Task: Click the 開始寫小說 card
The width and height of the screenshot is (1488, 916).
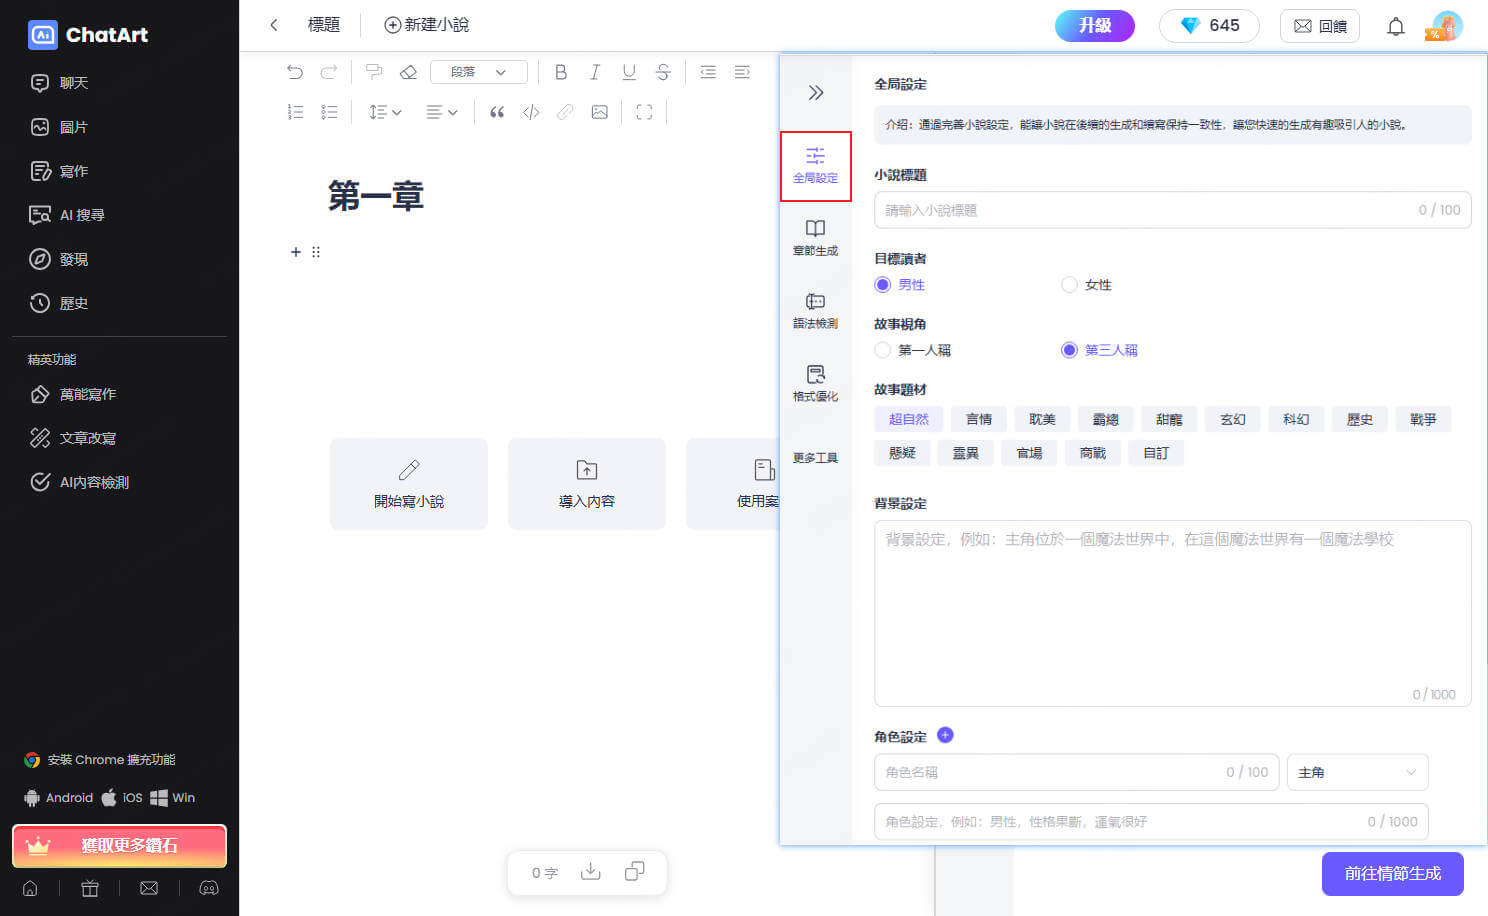Action: coord(409,484)
